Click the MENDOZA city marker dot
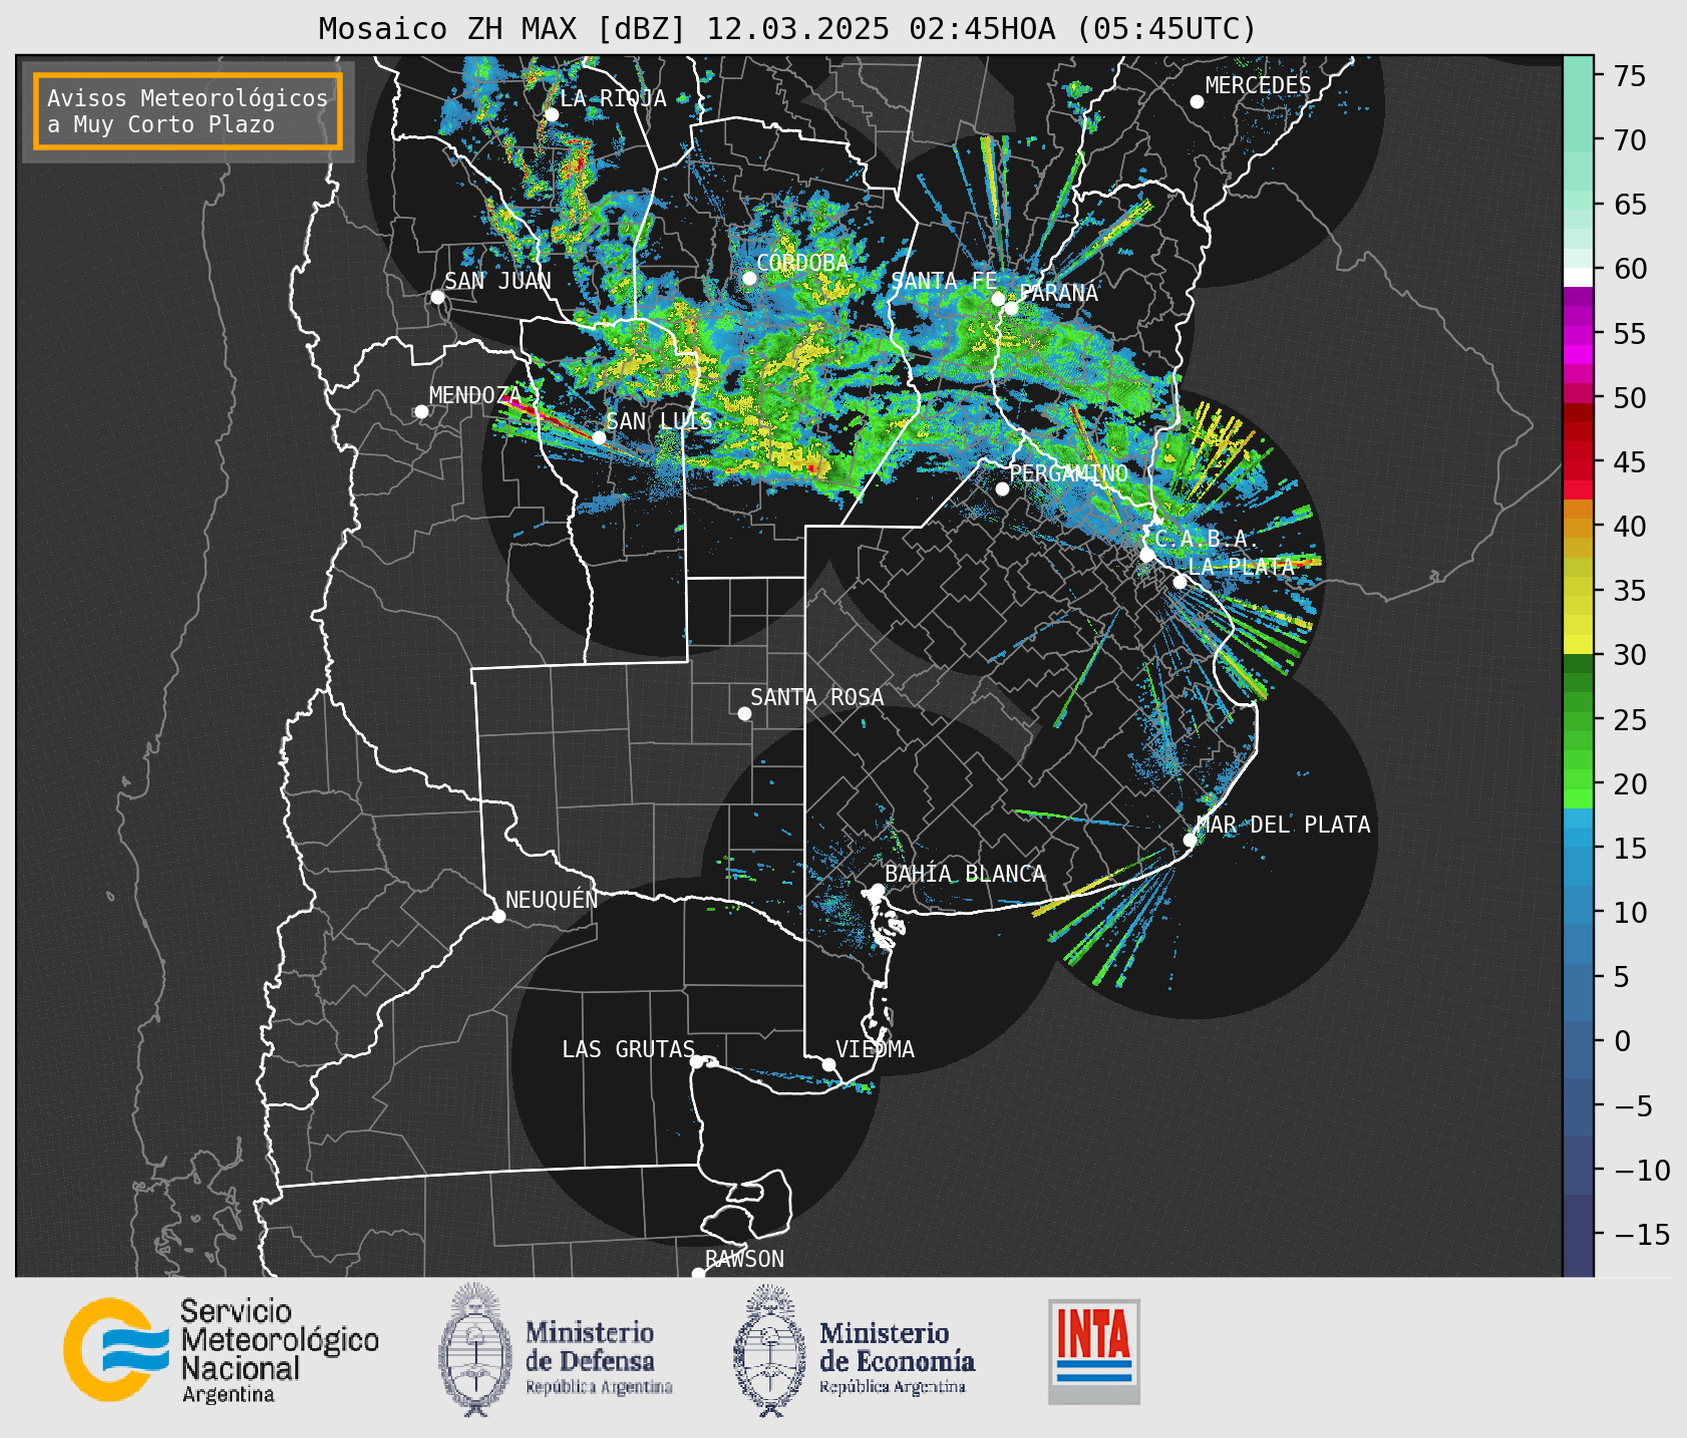 (421, 412)
